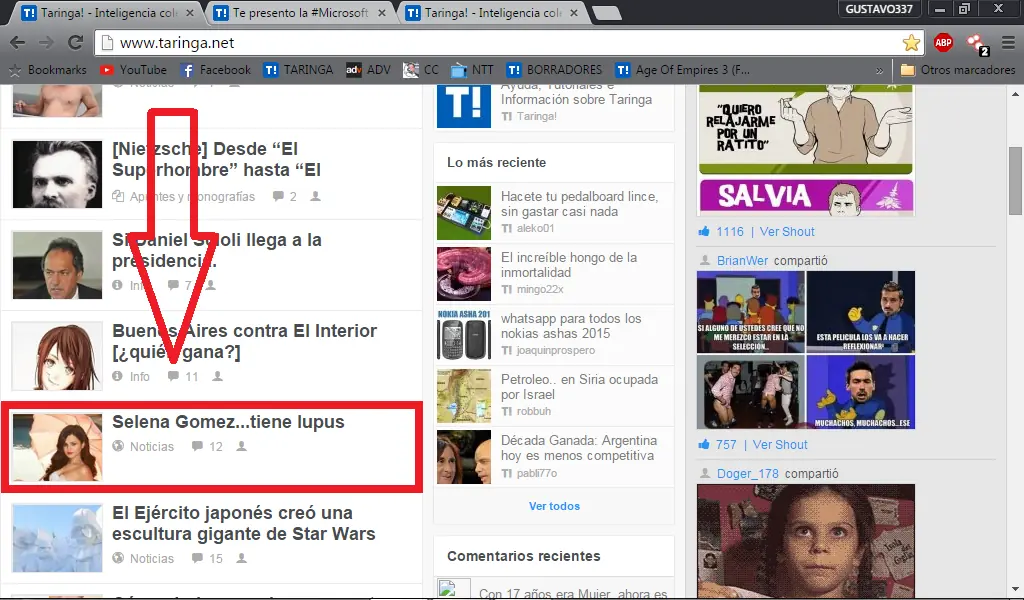Open the Buenos Aires contra El Interior post
This screenshot has height=600, width=1024.
point(244,341)
